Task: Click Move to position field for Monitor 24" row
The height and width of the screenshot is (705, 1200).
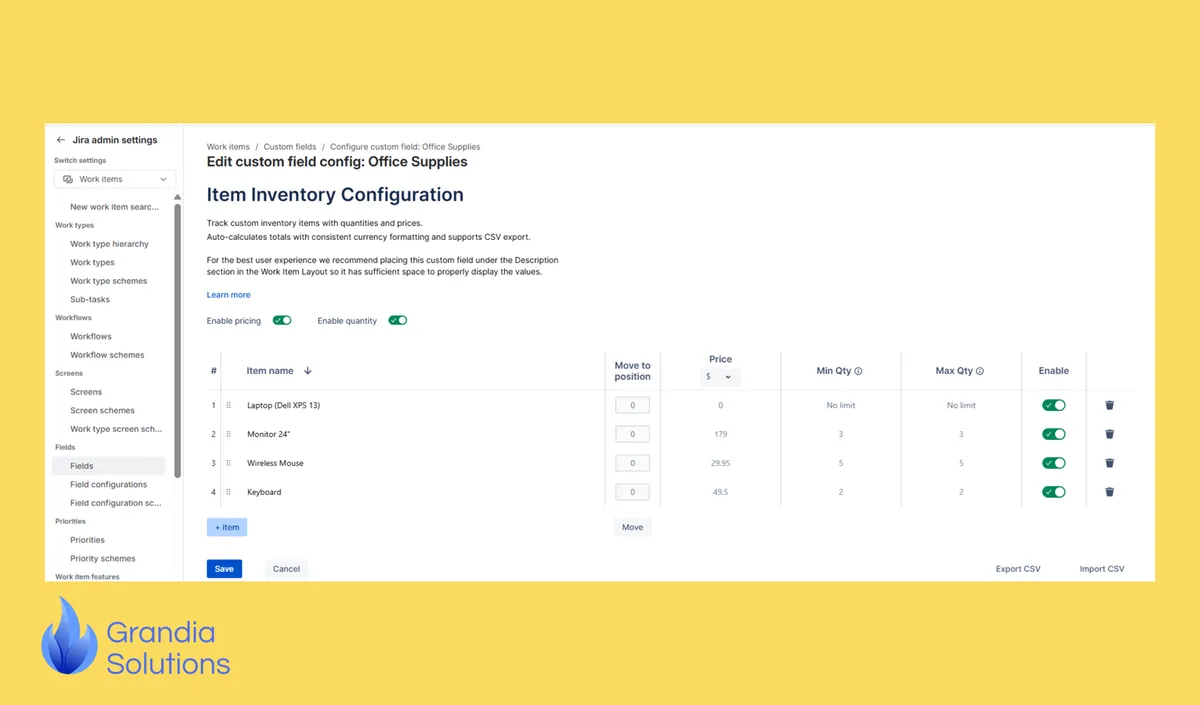Action: (x=632, y=434)
